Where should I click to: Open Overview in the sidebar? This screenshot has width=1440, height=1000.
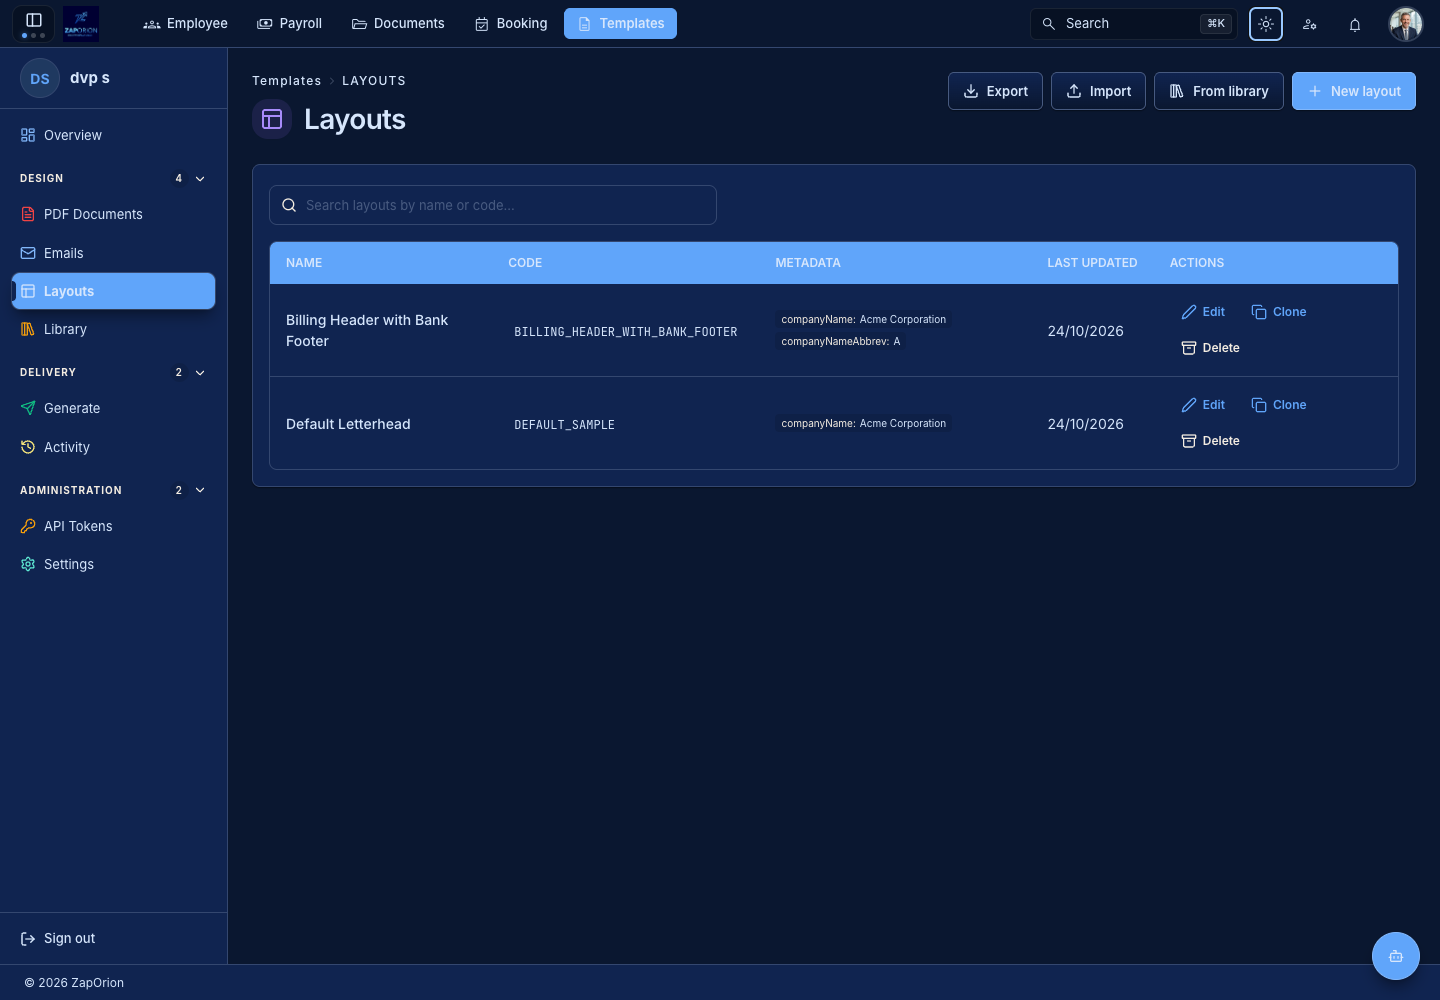113,135
